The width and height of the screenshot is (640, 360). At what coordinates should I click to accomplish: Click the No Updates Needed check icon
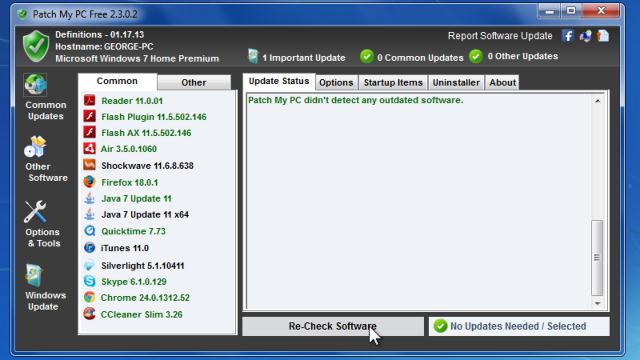click(440, 326)
